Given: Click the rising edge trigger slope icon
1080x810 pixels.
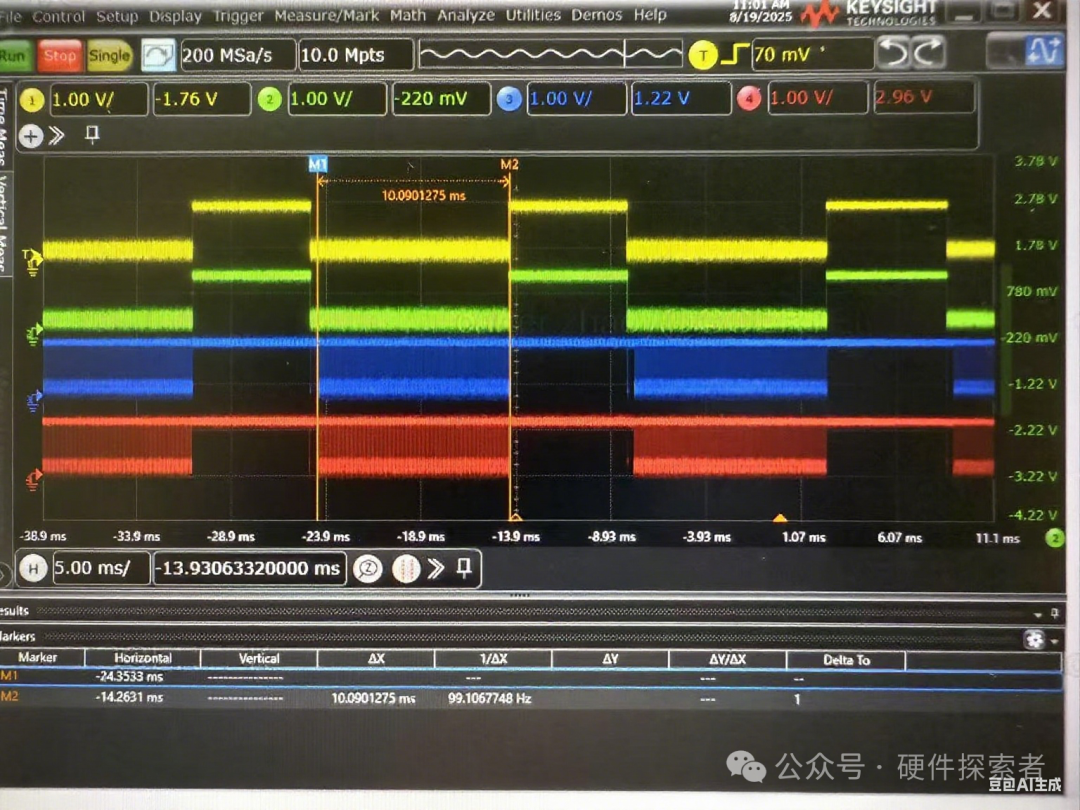Looking at the screenshot, I should (x=734, y=54).
